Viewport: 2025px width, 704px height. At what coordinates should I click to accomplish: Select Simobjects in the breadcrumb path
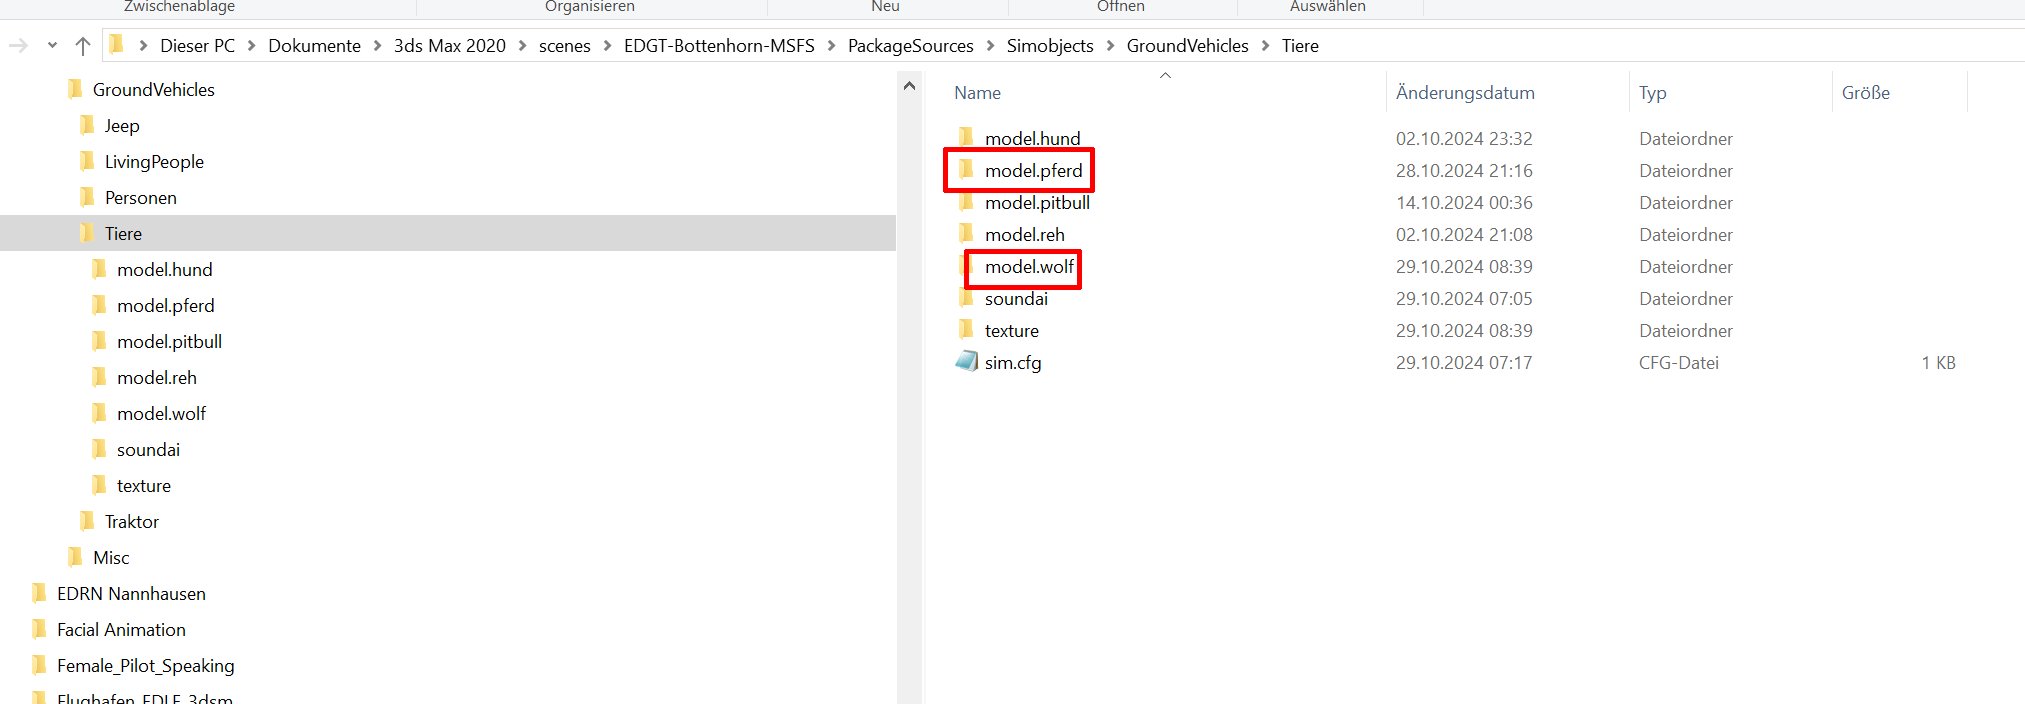1050,46
